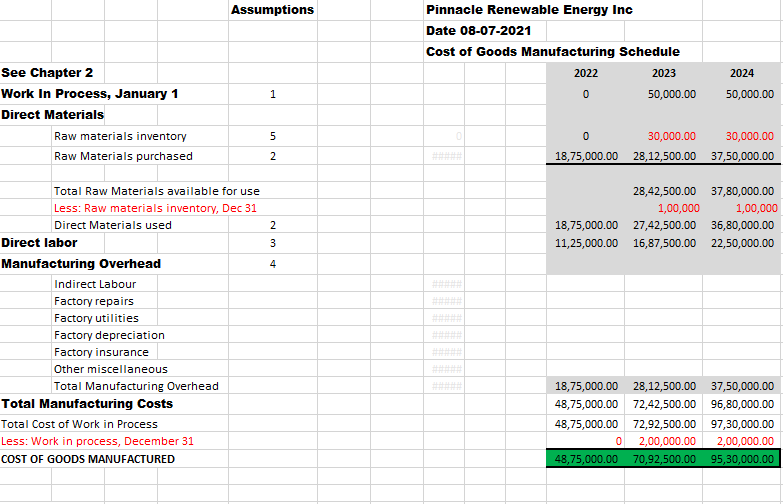The width and height of the screenshot is (783, 504).
Task: Select 2022 Raw Materials purchased 18,75,000.00
Action: point(586,156)
